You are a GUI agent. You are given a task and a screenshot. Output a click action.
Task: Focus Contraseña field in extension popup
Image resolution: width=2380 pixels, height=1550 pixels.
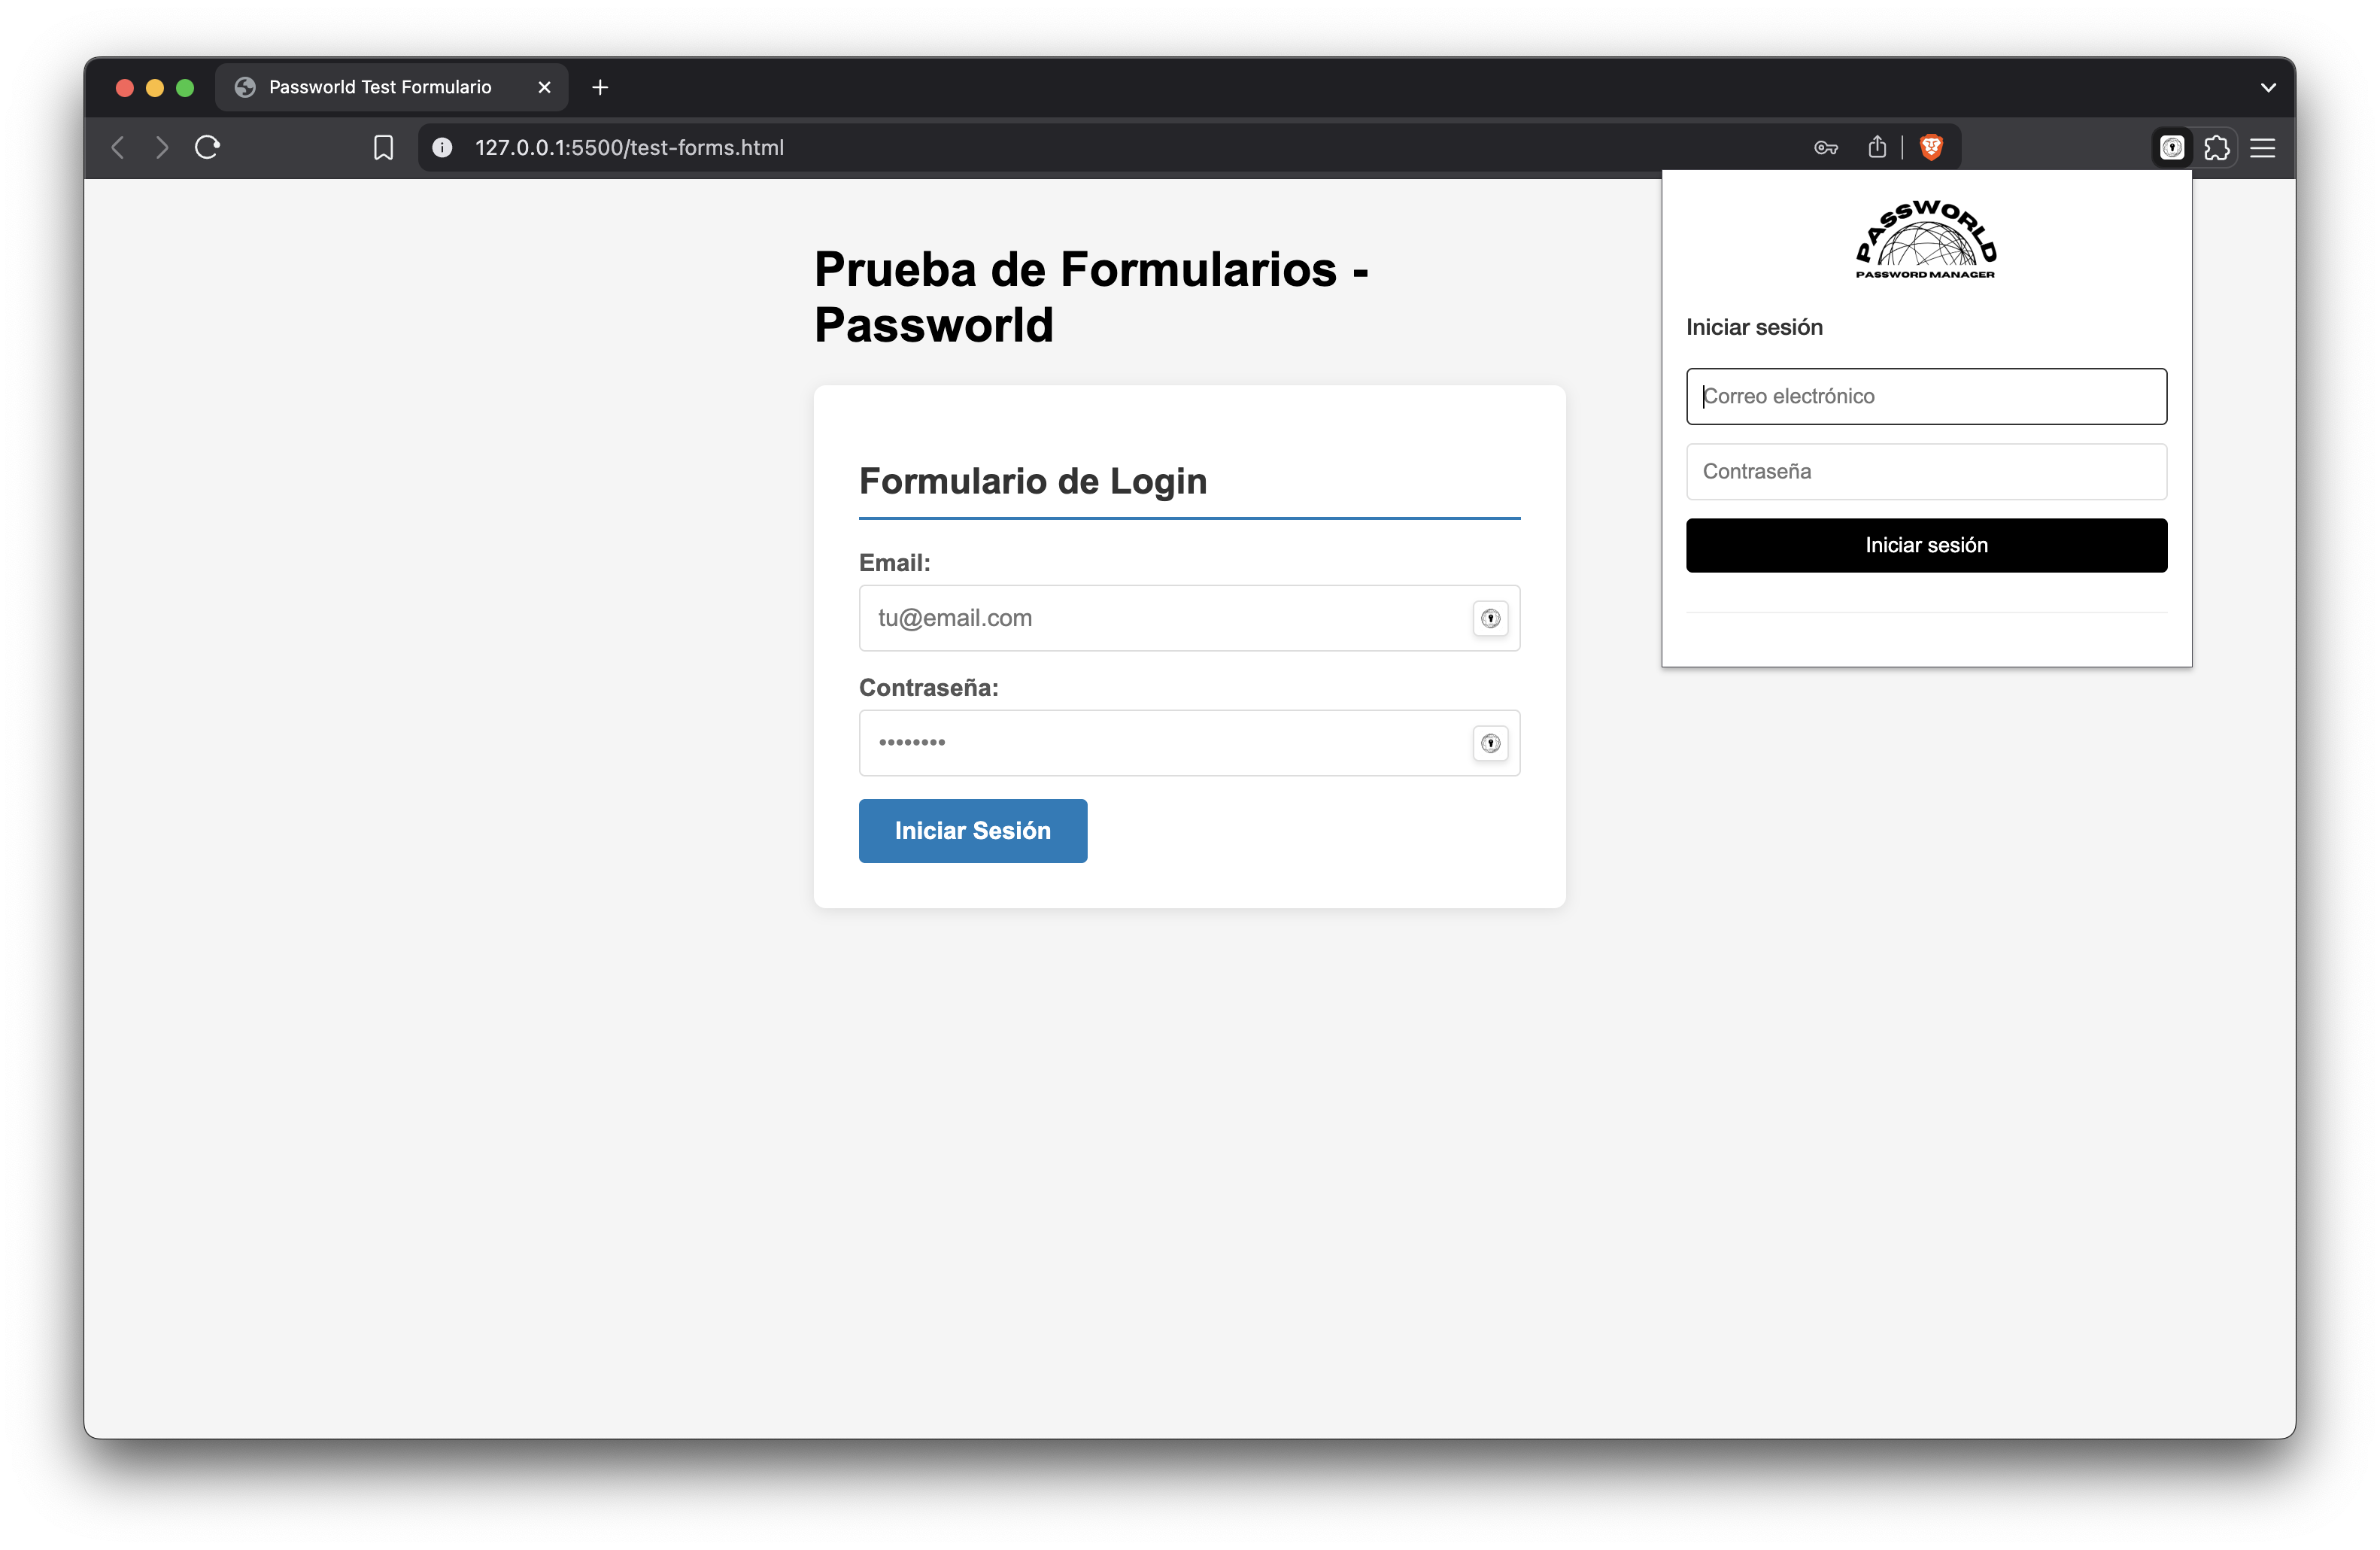pos(1926,471)
